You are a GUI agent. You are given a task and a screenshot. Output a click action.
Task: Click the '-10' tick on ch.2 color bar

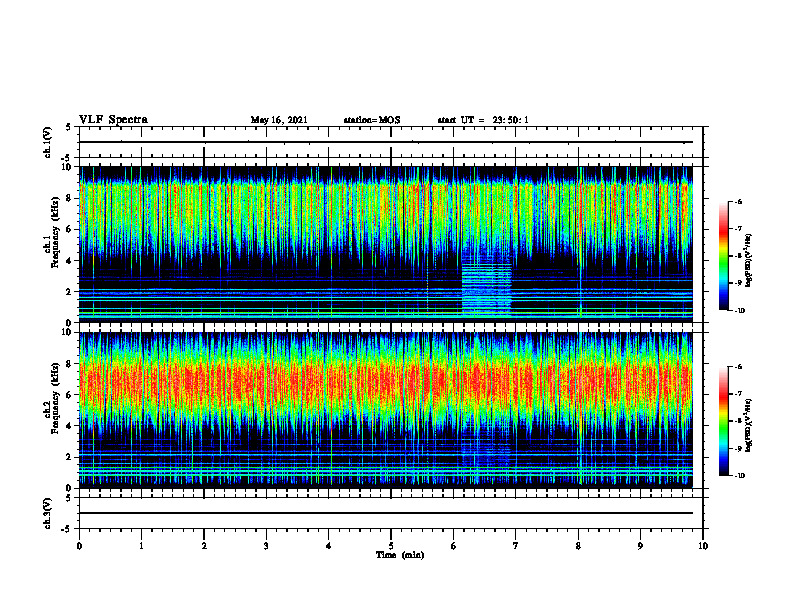point(740,476)
